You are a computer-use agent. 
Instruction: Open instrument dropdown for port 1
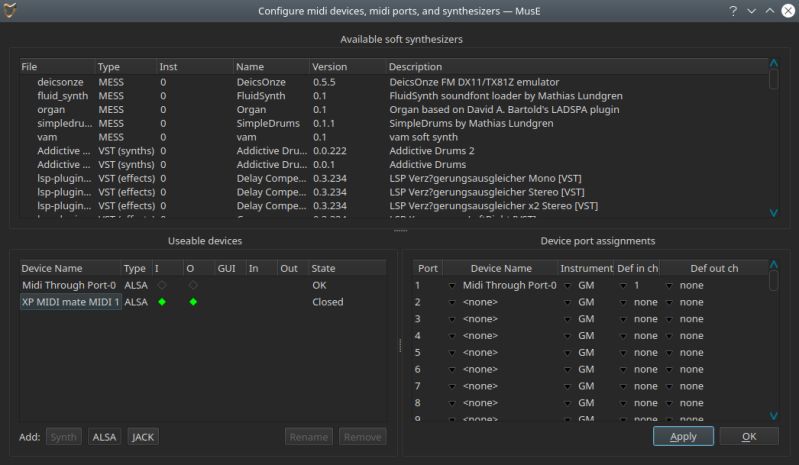click(568, 286)
